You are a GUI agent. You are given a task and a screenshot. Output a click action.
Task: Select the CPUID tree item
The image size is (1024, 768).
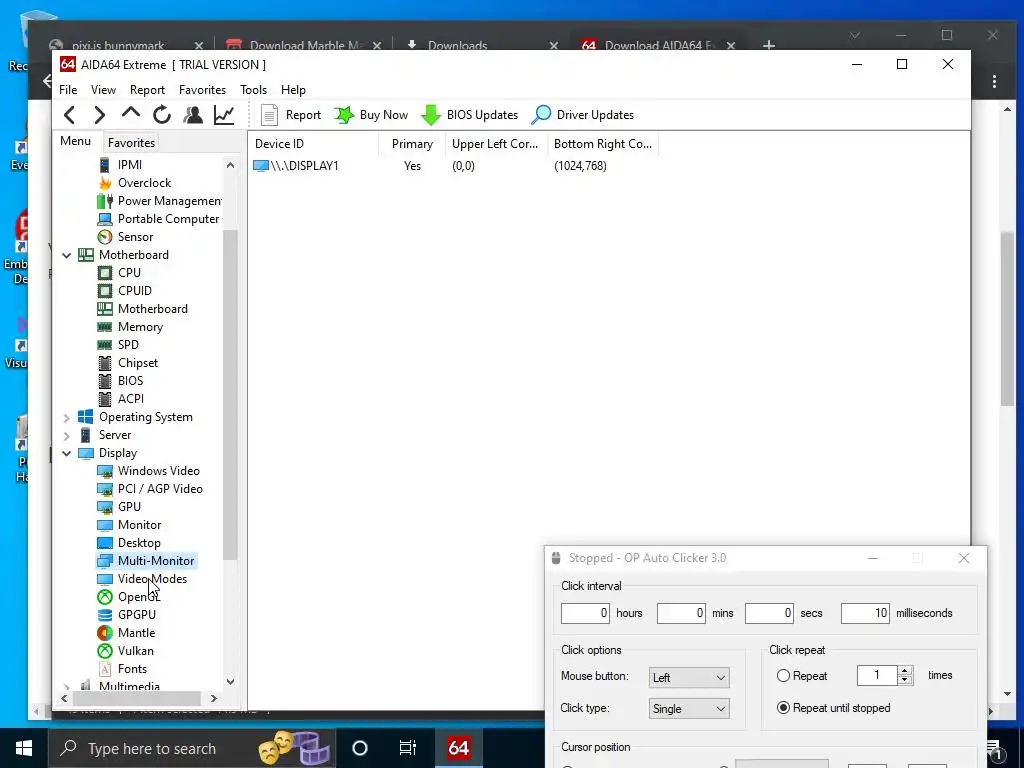125,291
